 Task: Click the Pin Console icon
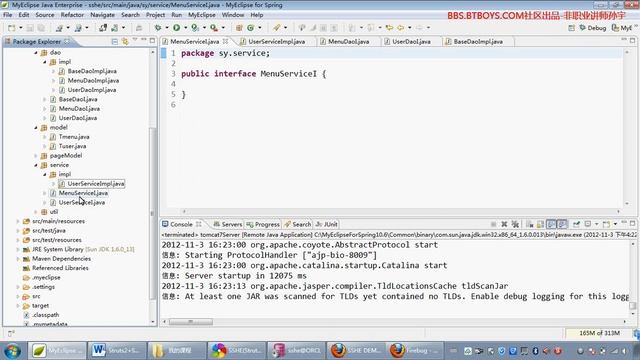pyautogui.click(x=576, y=224)
